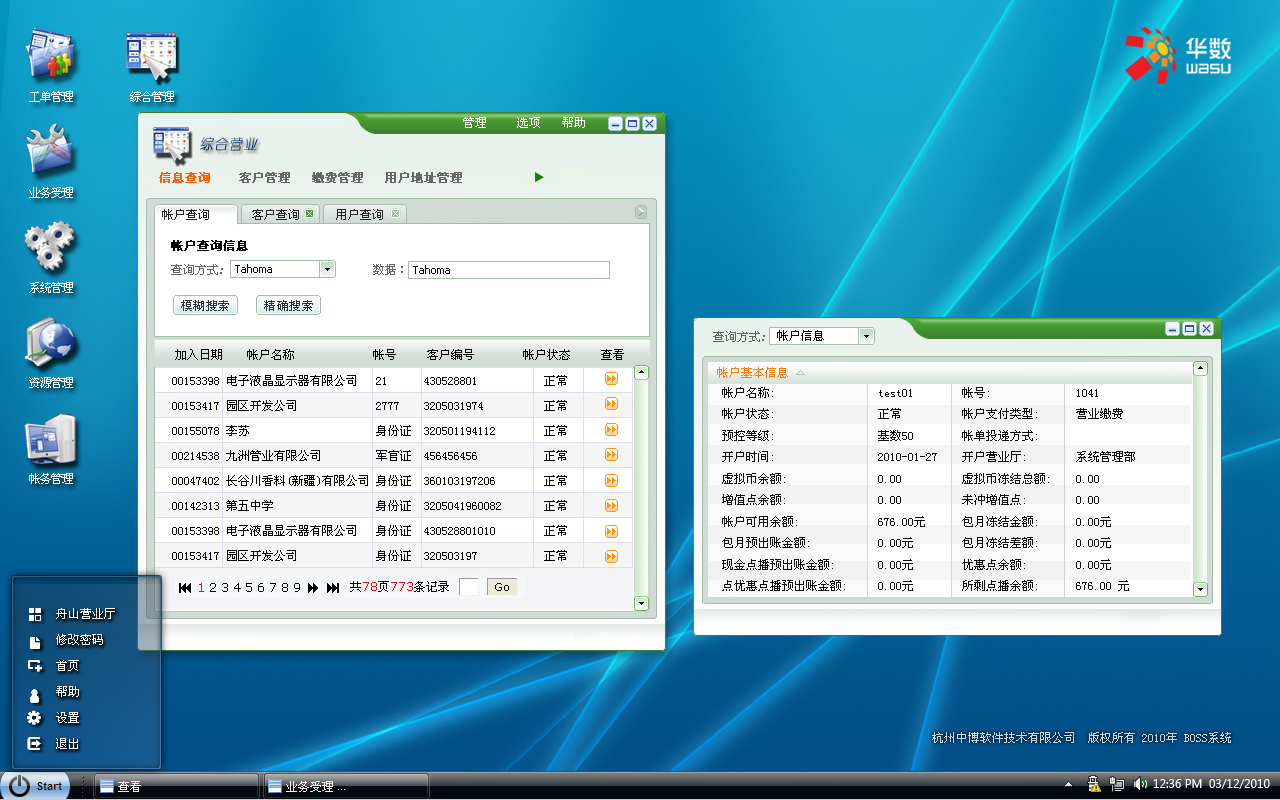Click view icon for 李苏 row

(611, 429)
